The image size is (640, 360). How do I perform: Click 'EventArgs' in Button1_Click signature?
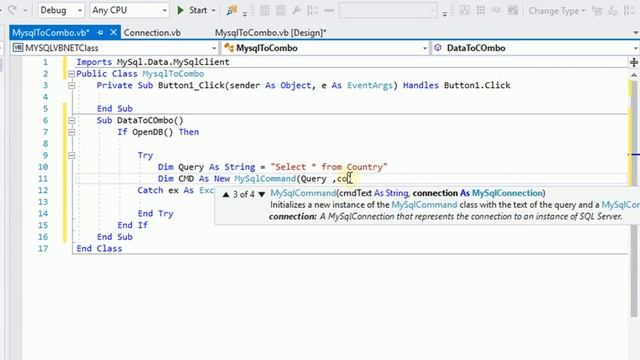click(x=369, y=85)
